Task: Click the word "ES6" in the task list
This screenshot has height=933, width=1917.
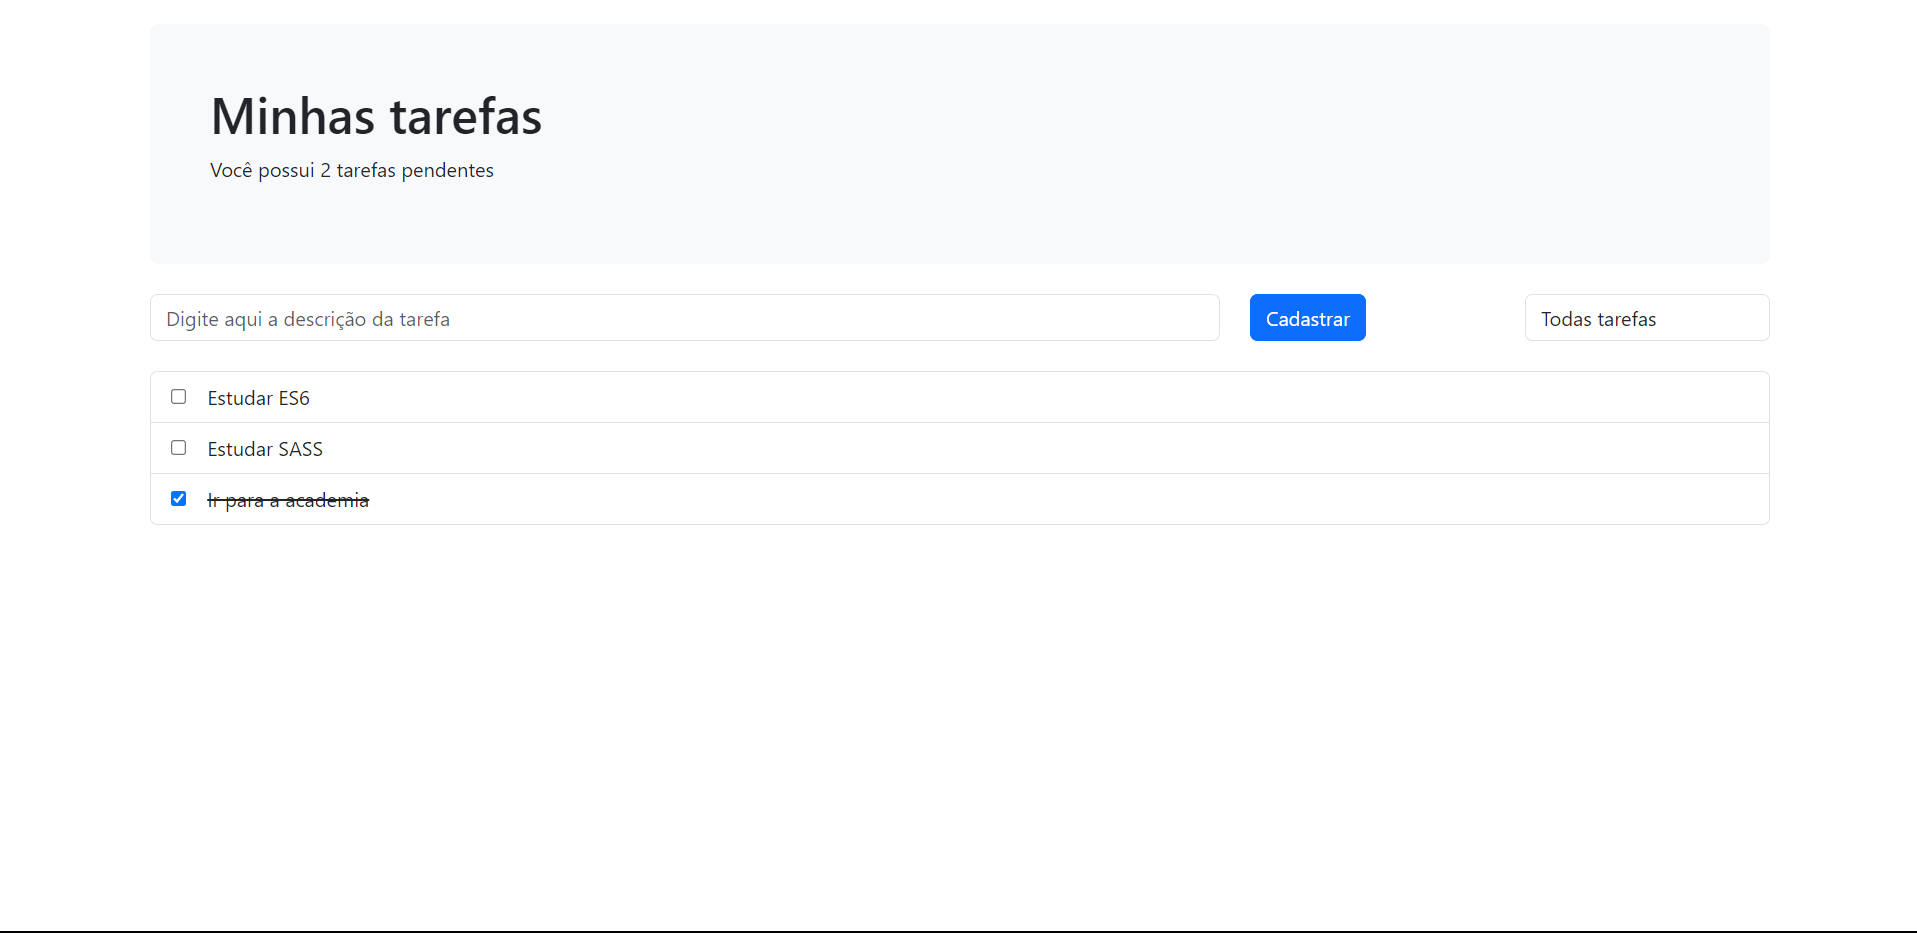Action: pyautogui.click(x=294, y=398)
